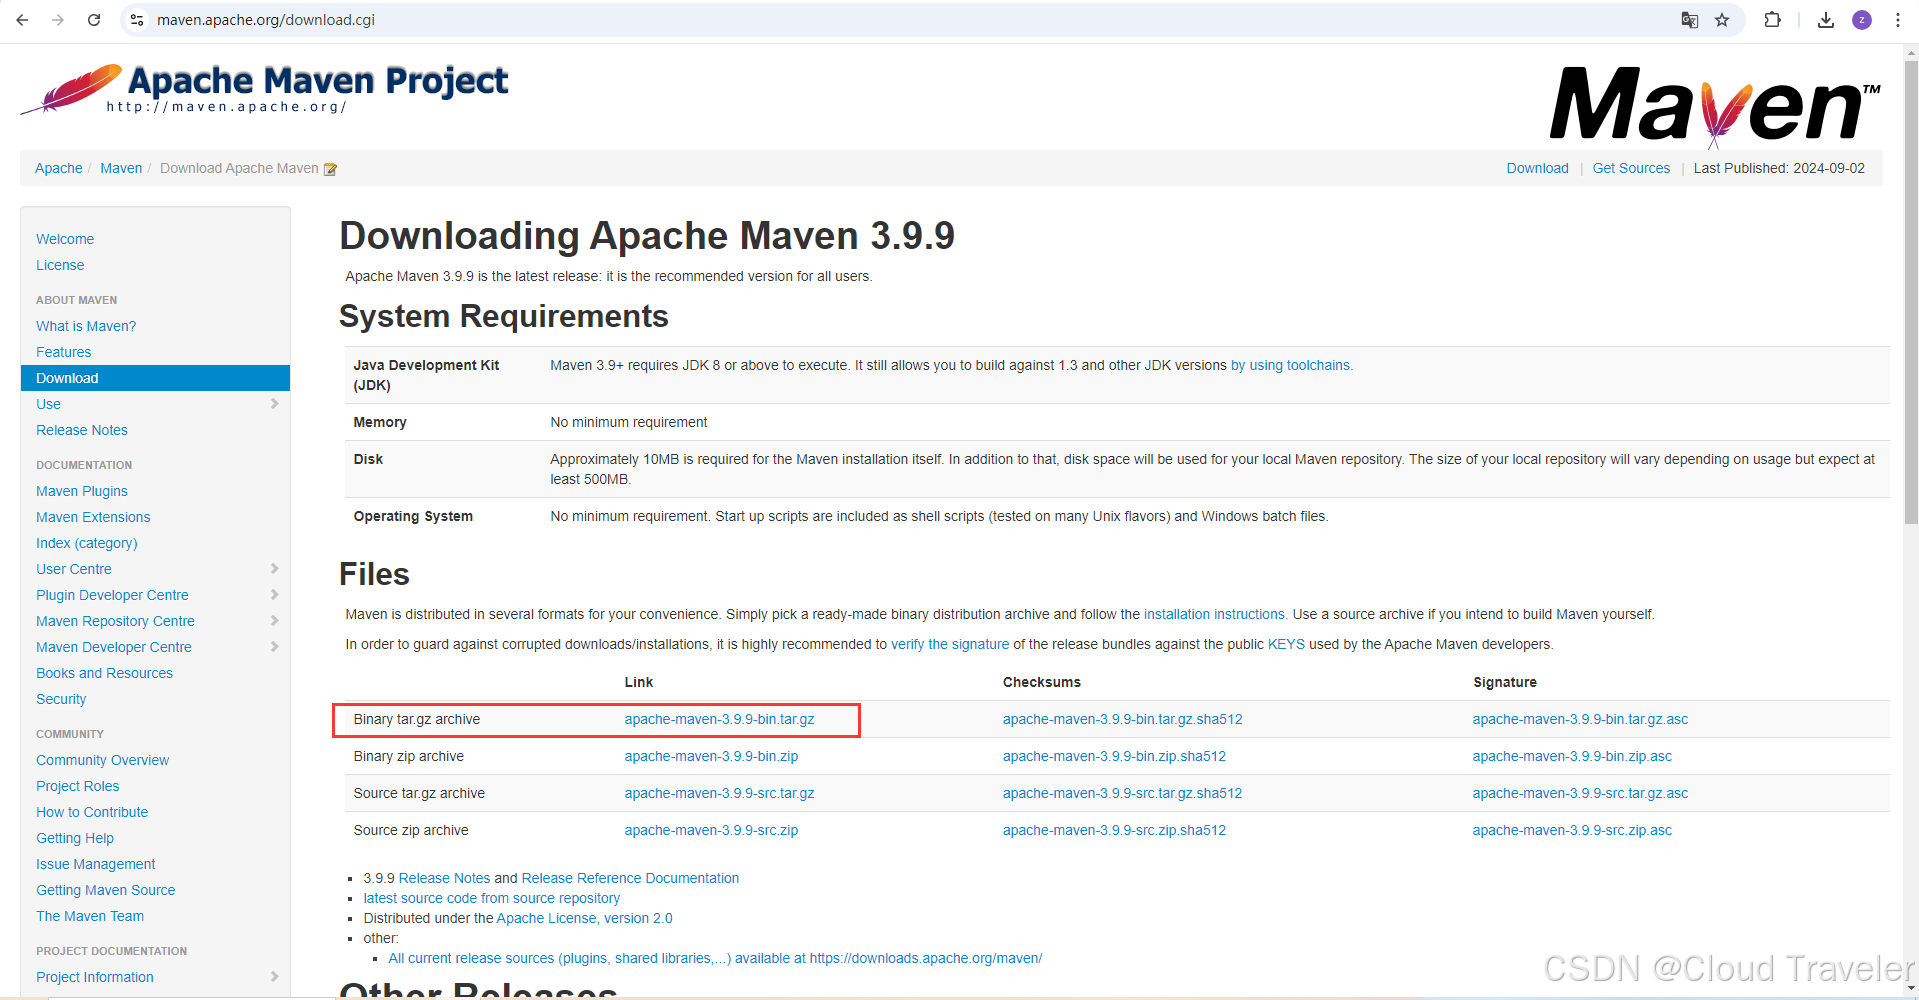The image size is (1919, 1000).
Task: Open site information icon in address bar
Action: (x=137, y=20)
